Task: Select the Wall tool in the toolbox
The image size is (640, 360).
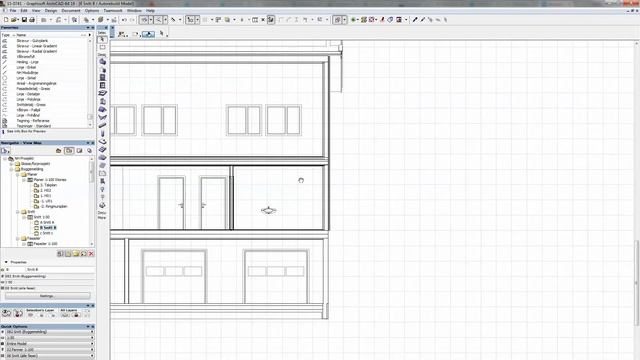Action: coord(102,62)
